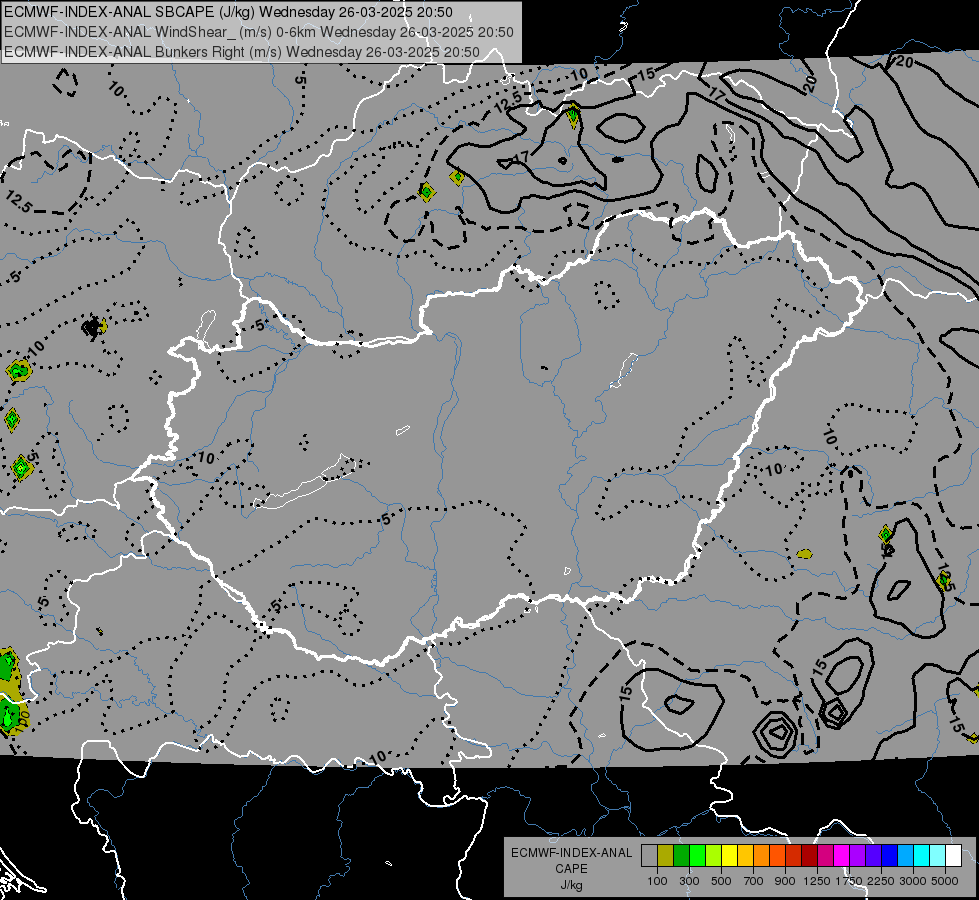Click the legend value 700
The width and height of the screenshot is (979, 900).
[x=754, y=881]
